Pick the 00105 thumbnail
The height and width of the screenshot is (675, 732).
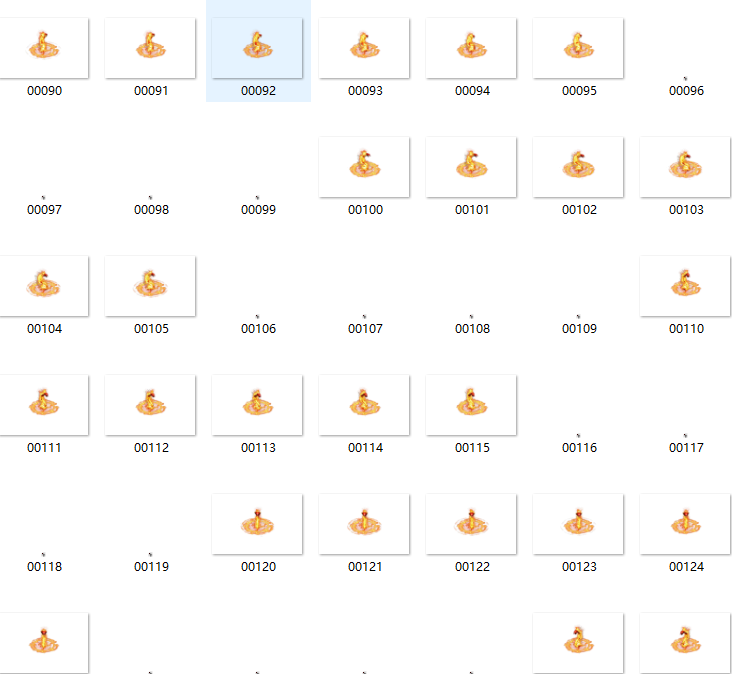(150, 286)
